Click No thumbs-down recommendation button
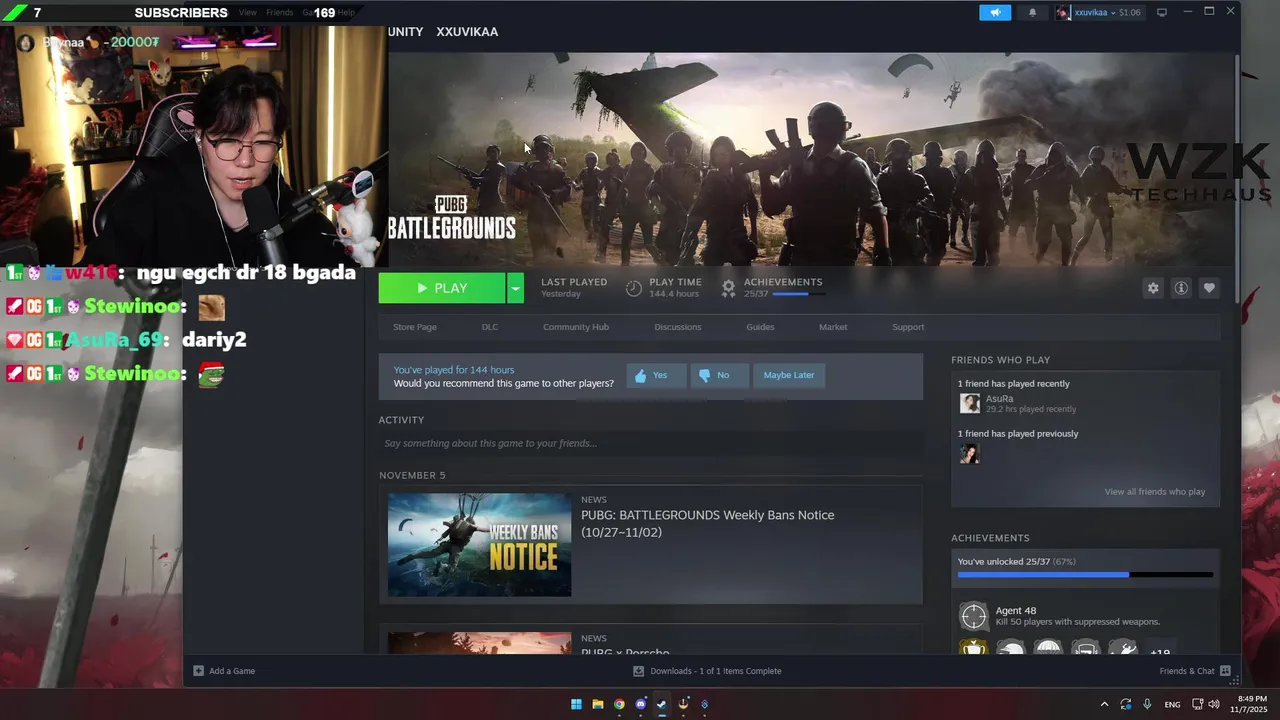This screenshot has height=720, width=1280. point(719,375)
